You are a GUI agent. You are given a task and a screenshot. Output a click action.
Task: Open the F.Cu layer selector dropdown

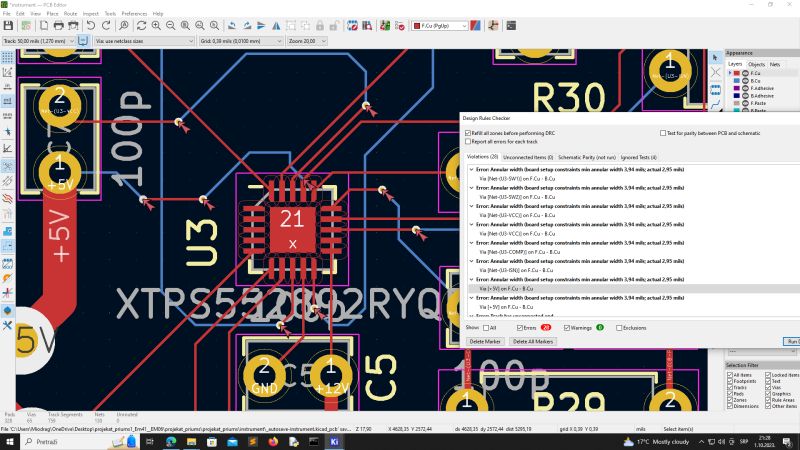click(440, 26)
